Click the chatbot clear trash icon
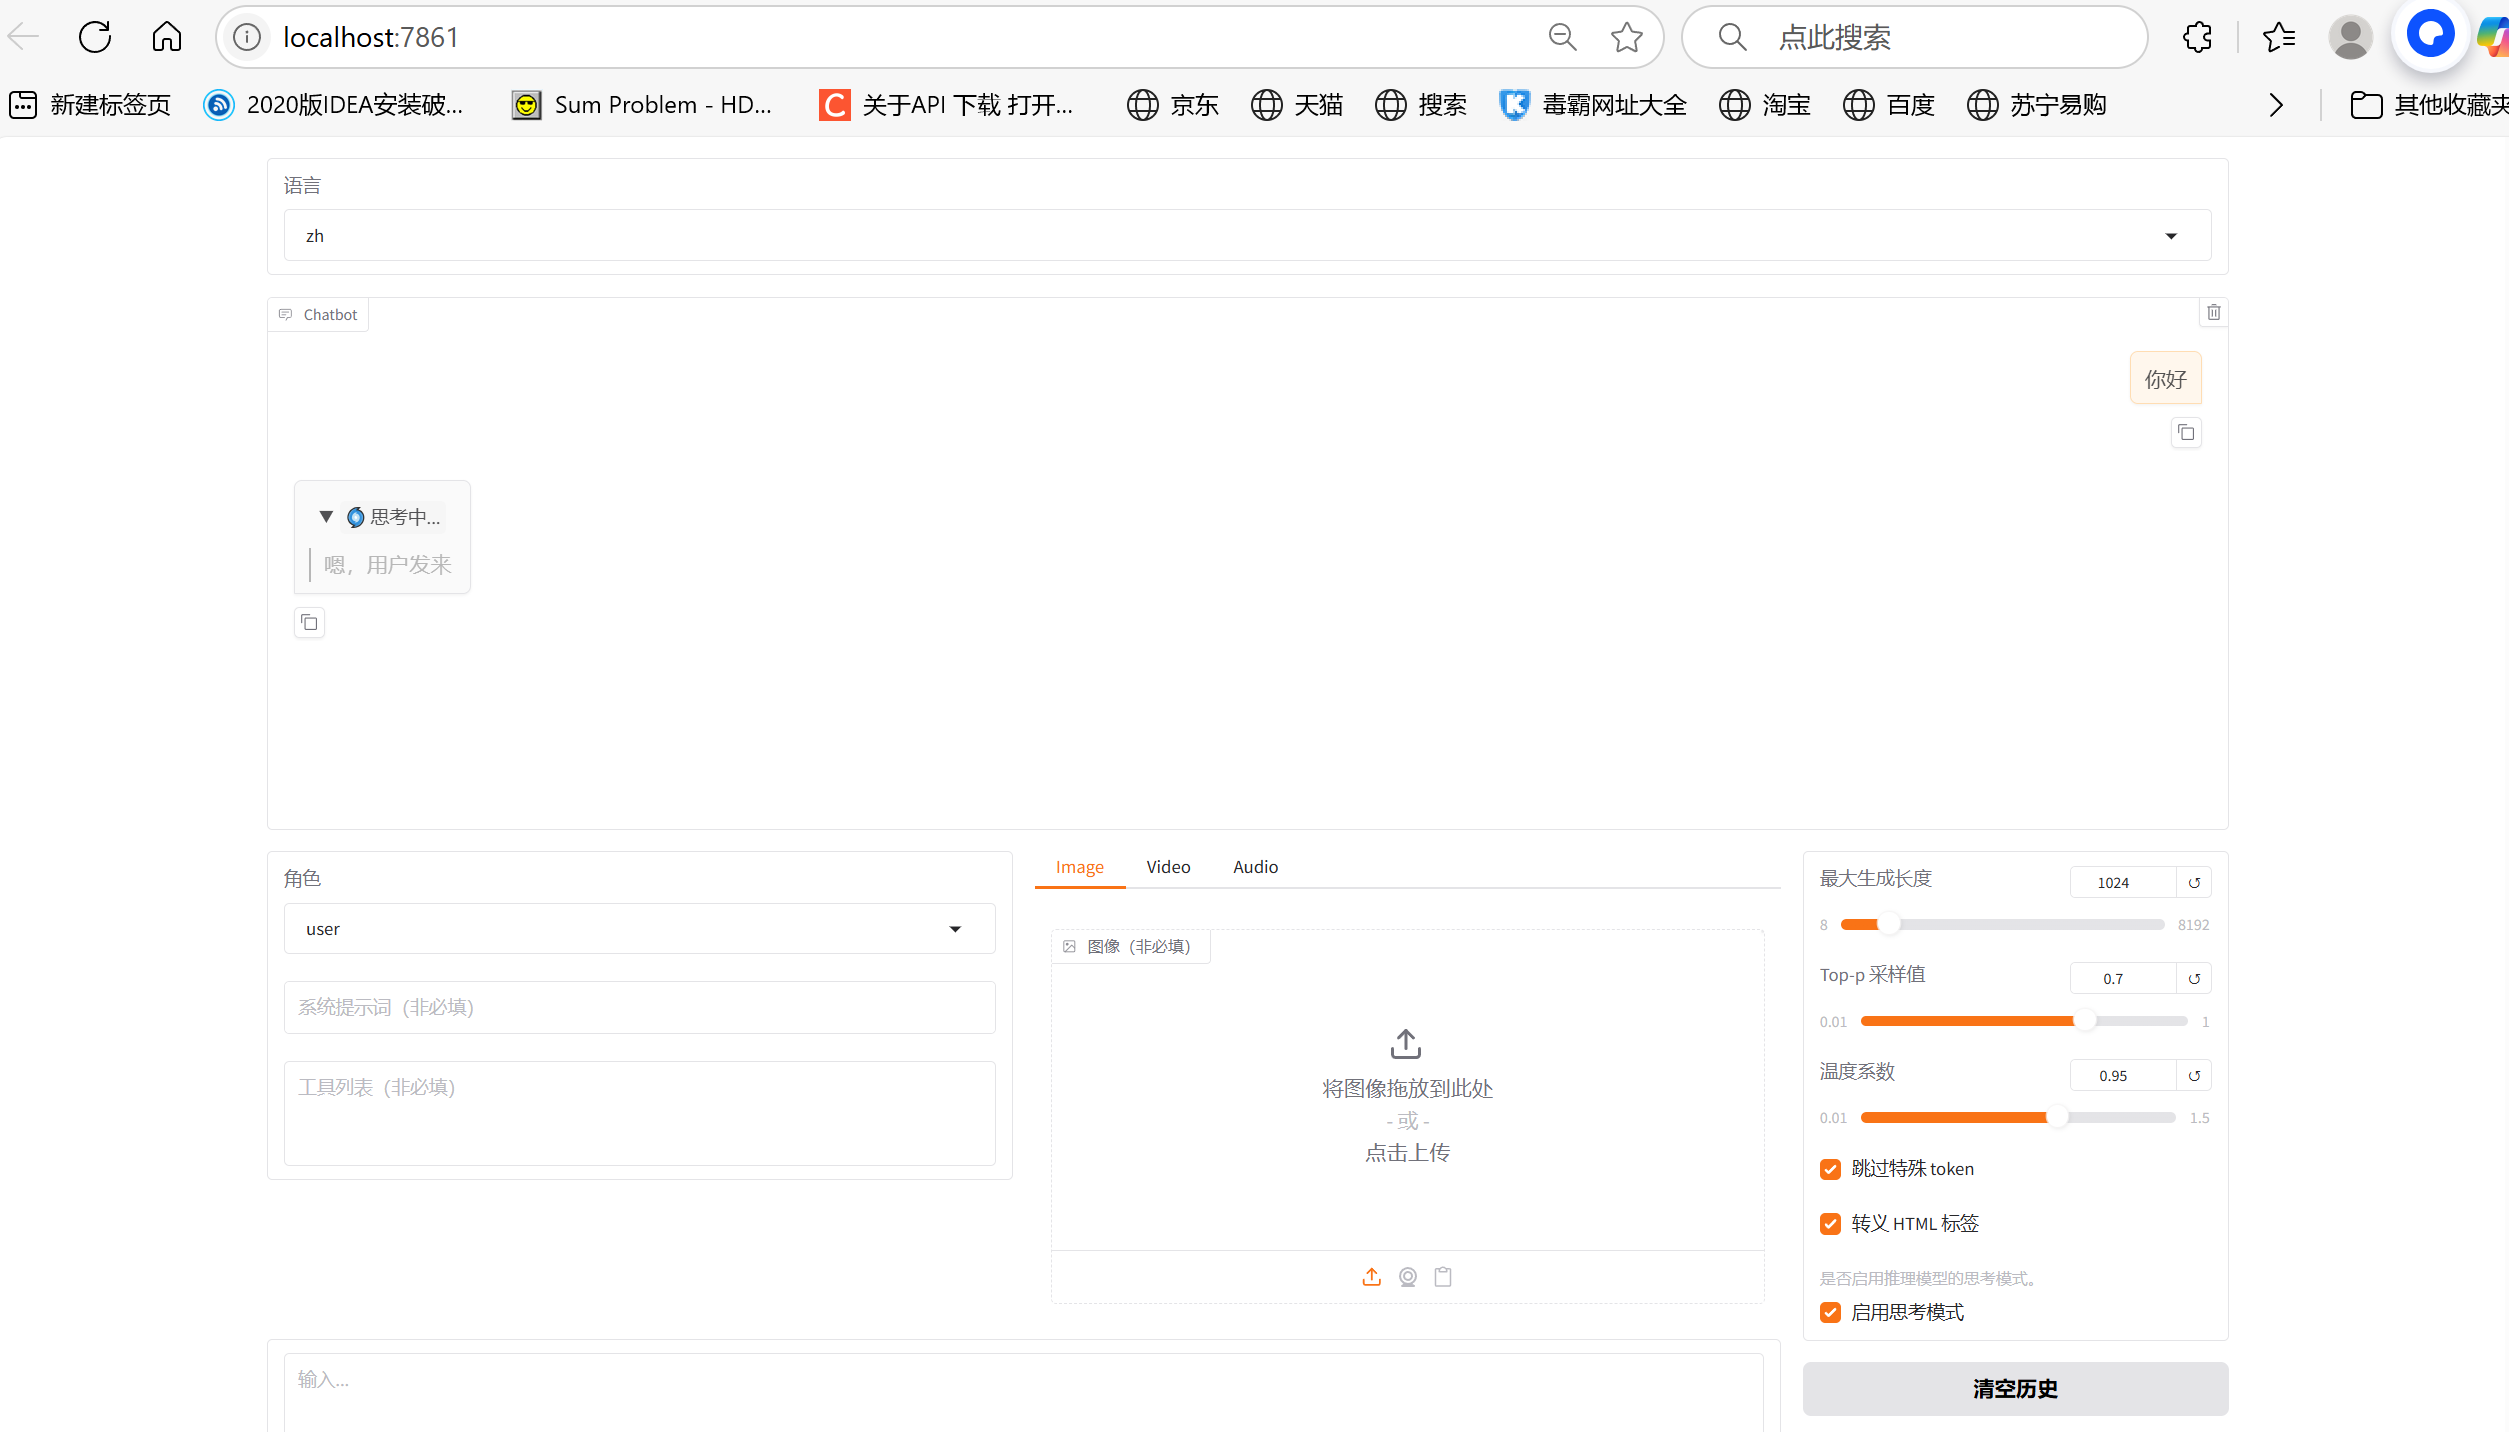Viewport: 2509px width, 1432px height. click(2213, 313)
